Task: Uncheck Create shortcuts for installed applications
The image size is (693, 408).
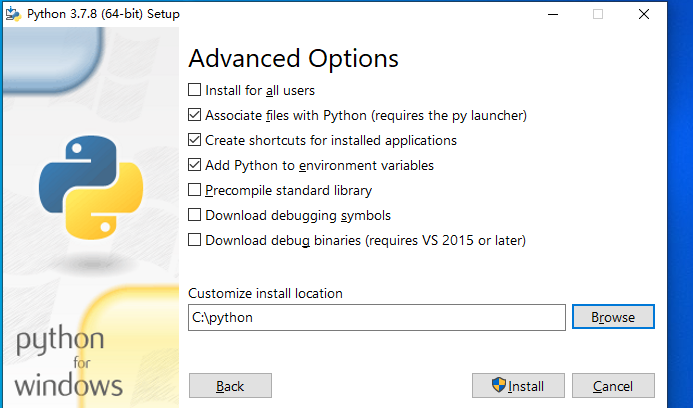Action: [x=194, y=140]
